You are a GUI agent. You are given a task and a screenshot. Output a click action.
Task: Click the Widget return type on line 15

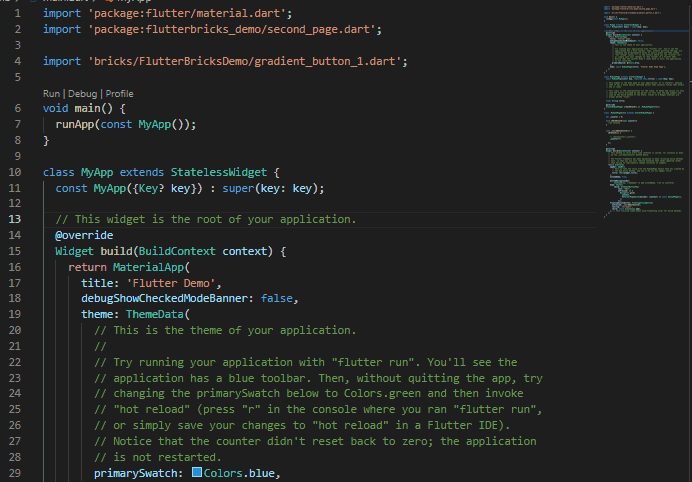coord(74,251)
